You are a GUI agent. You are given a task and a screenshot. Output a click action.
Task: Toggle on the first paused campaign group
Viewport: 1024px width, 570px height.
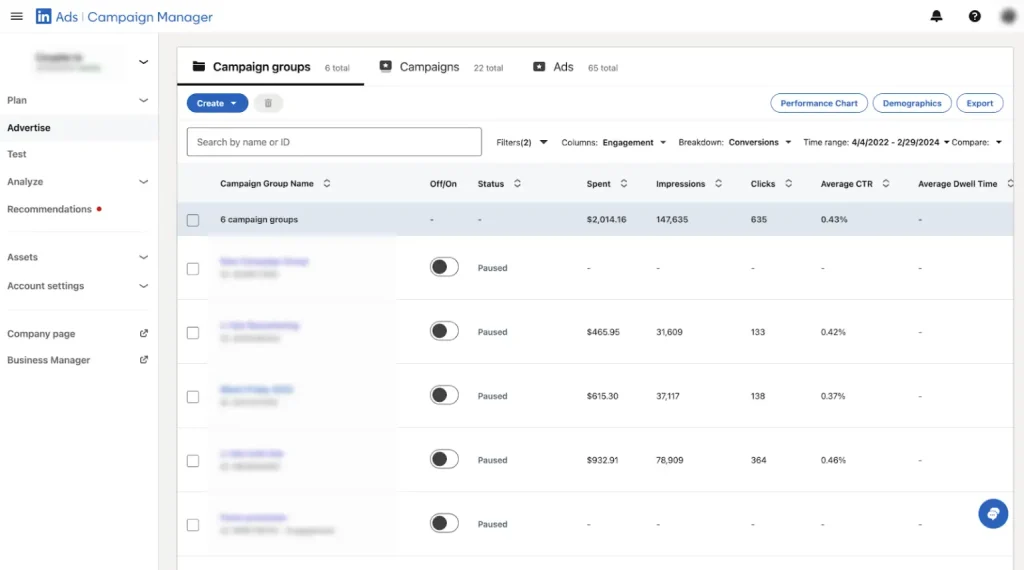444,267
